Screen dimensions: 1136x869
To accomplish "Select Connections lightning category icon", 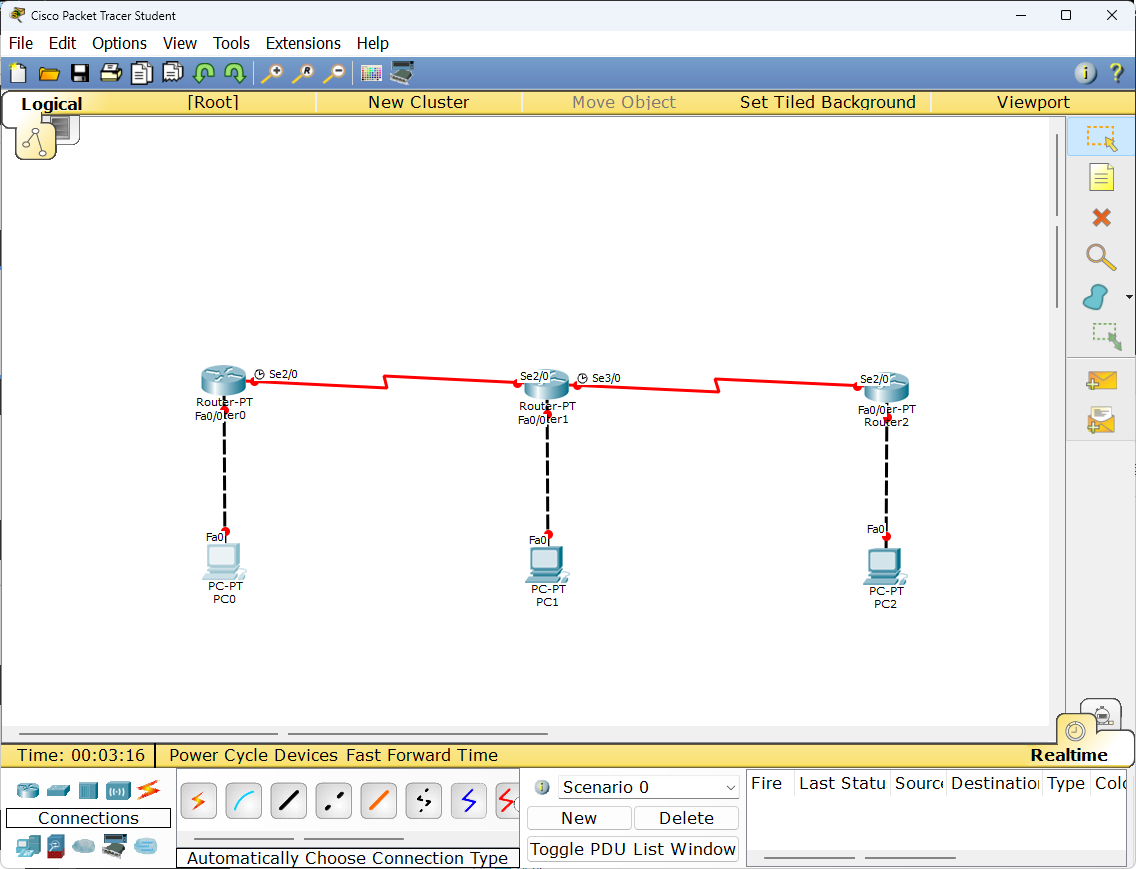I will coord(149,789).
